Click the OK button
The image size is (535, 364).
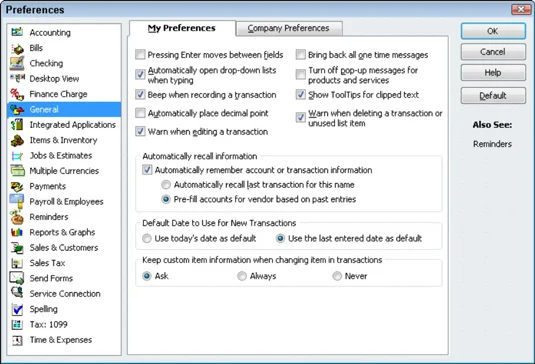point(493,31)
